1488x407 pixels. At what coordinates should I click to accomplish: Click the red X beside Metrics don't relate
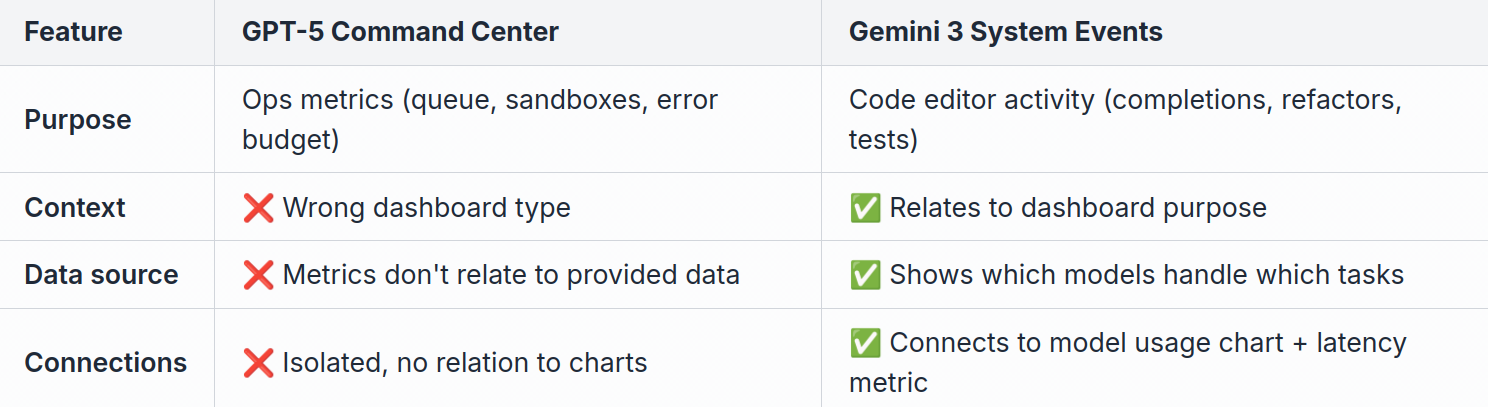click(x=258, y=275)
